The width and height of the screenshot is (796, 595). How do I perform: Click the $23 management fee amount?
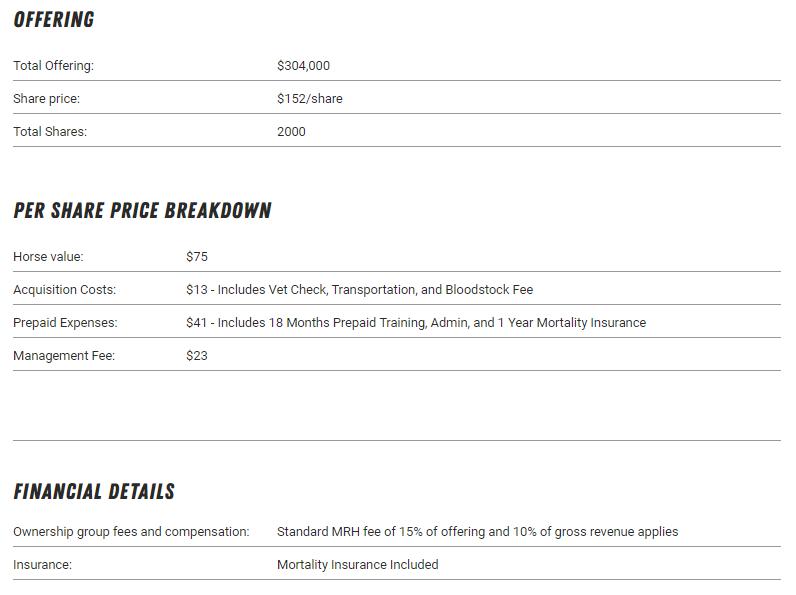[197, 356]
